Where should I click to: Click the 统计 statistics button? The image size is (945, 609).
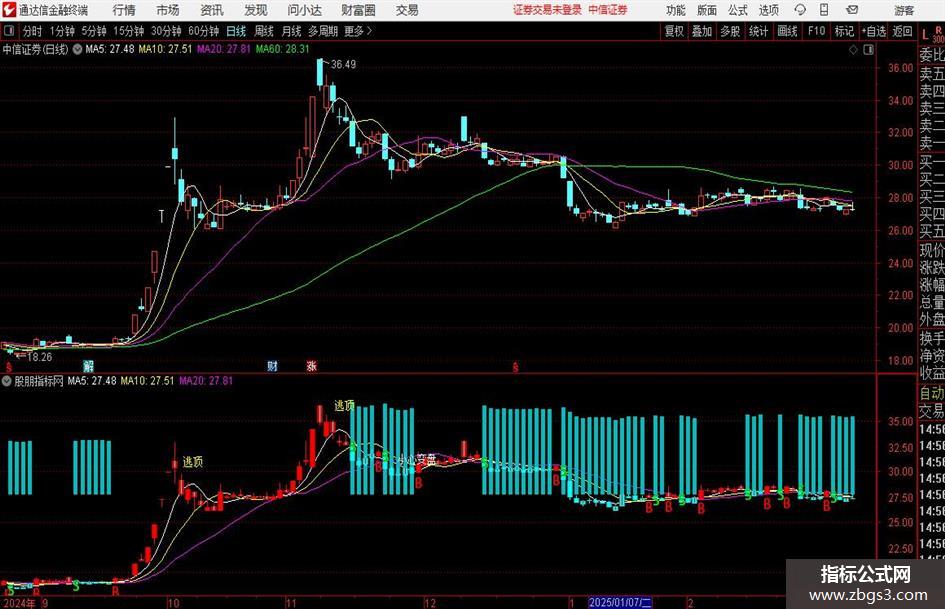coord(758,31)
